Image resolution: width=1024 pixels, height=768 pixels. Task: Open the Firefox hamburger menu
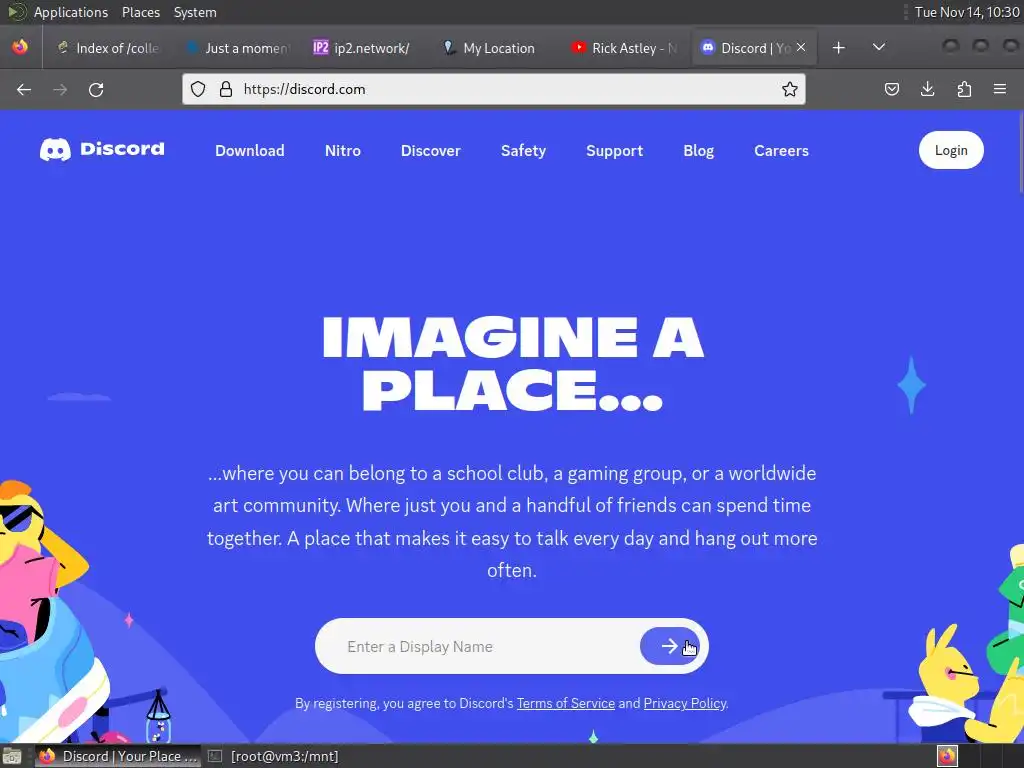(x=1000, y=89)
